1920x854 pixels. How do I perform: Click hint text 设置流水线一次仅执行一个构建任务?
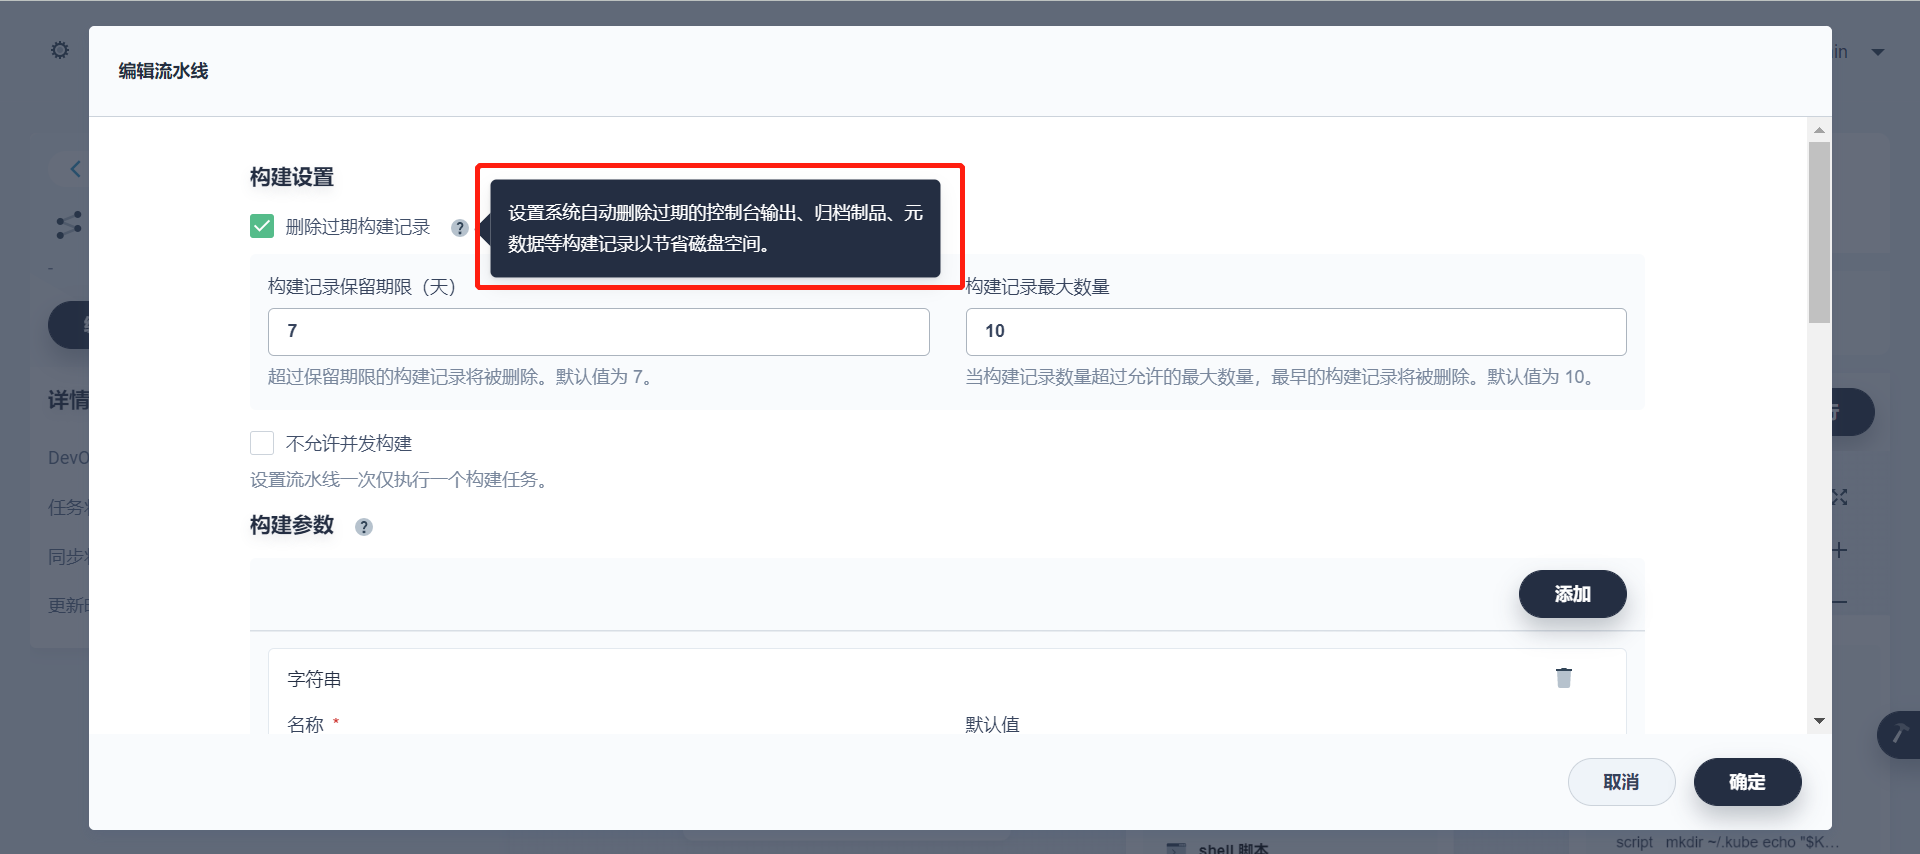[400, 480]
